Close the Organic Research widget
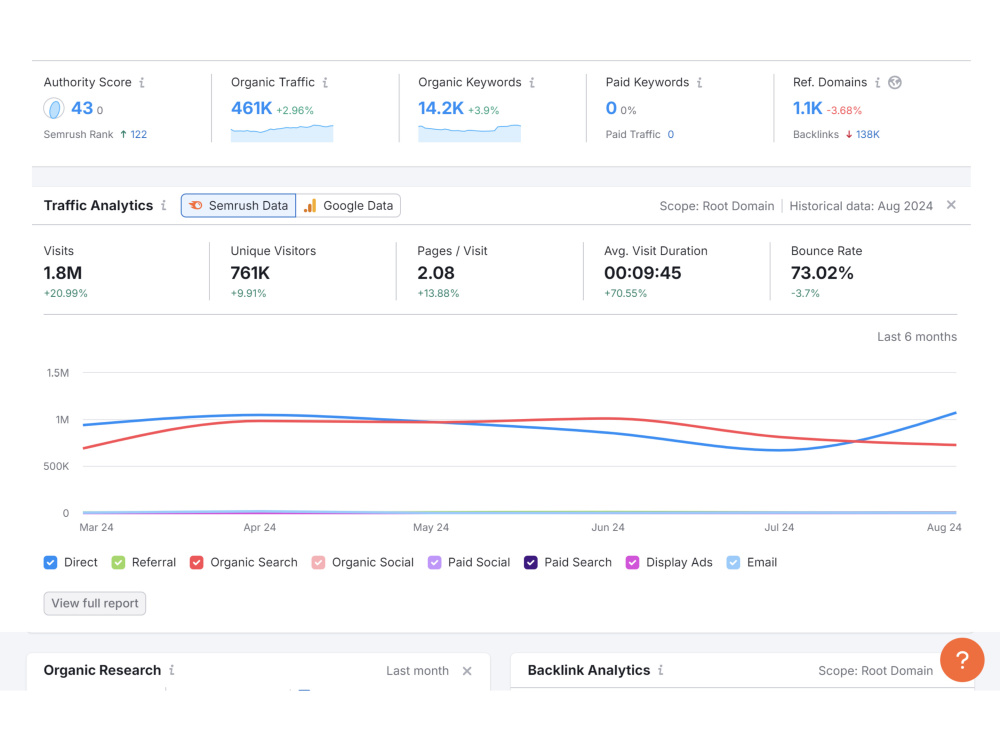Screen dimensions: 1000x750 467,671
